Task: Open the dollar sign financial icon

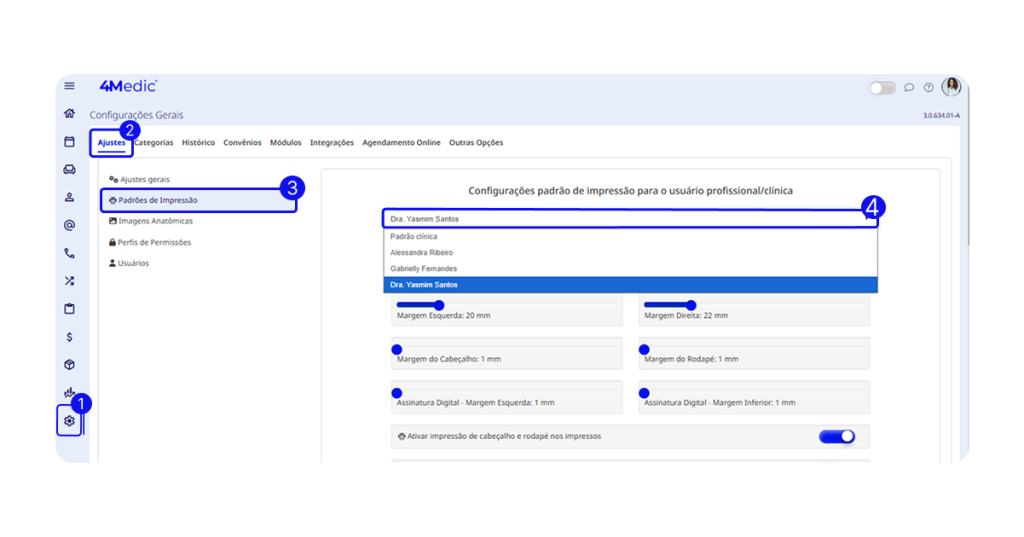Action: point(69,337)
